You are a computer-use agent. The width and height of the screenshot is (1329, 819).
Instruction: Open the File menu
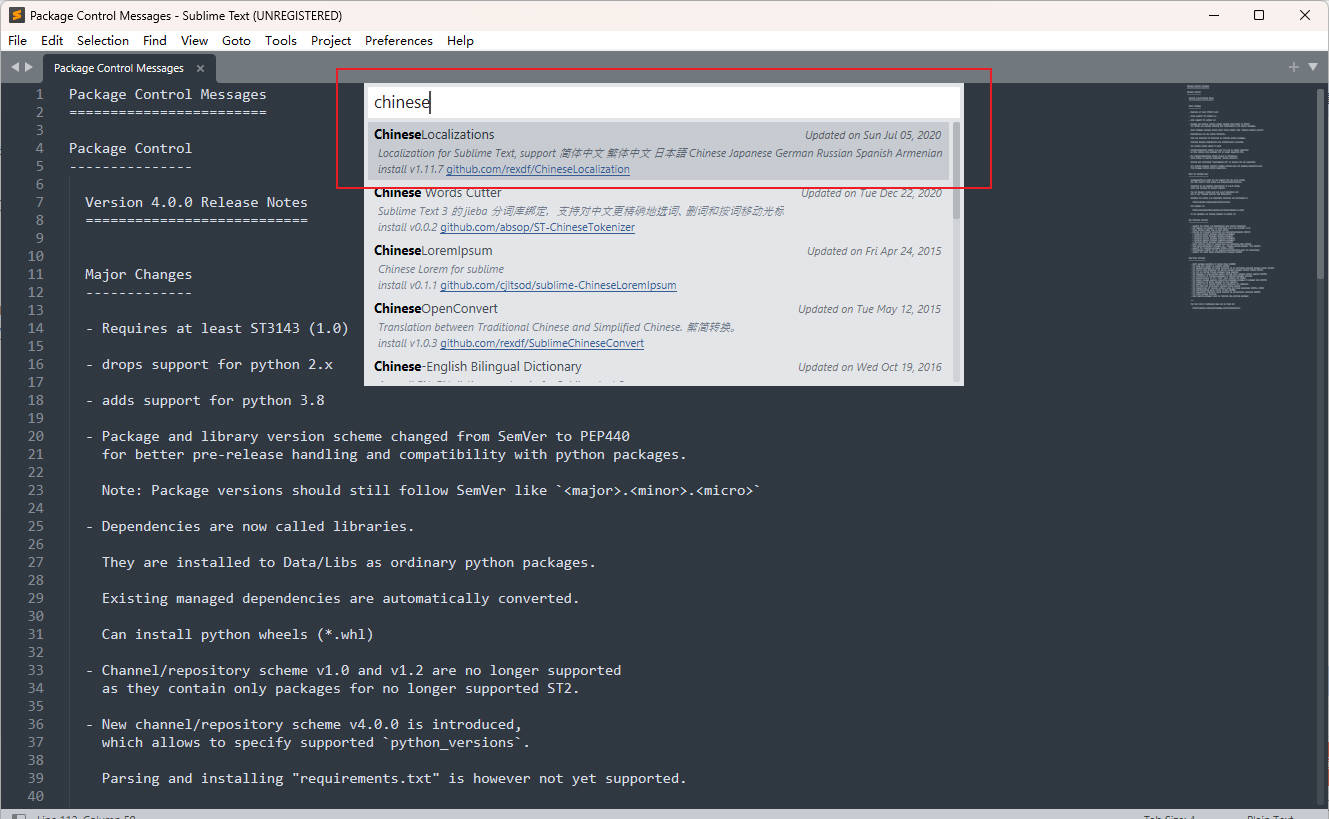pos(18,40)
